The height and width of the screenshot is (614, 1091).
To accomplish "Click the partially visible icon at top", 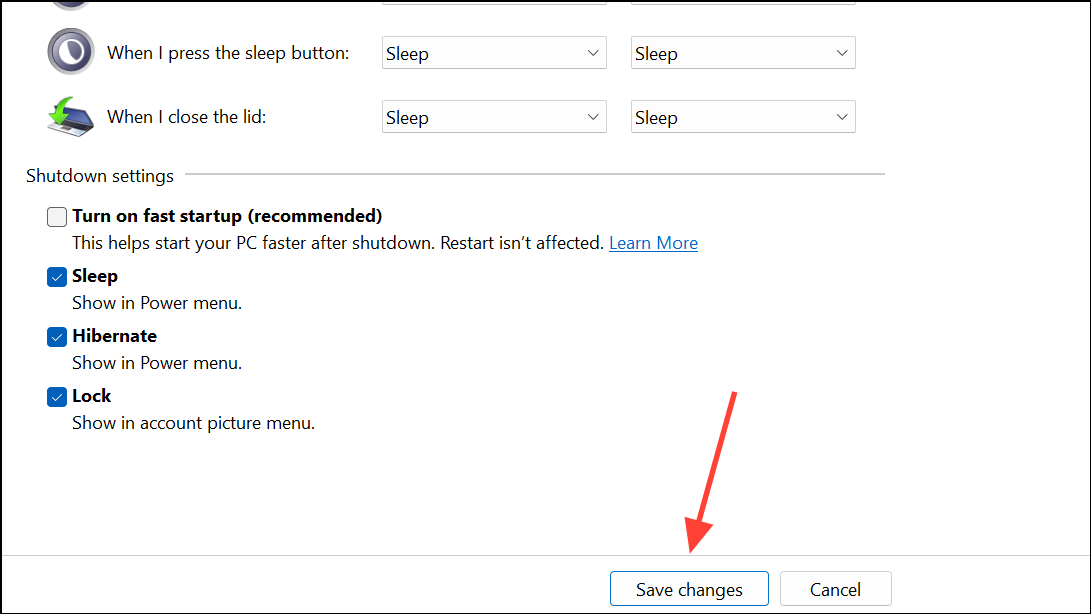I will 68,5.
